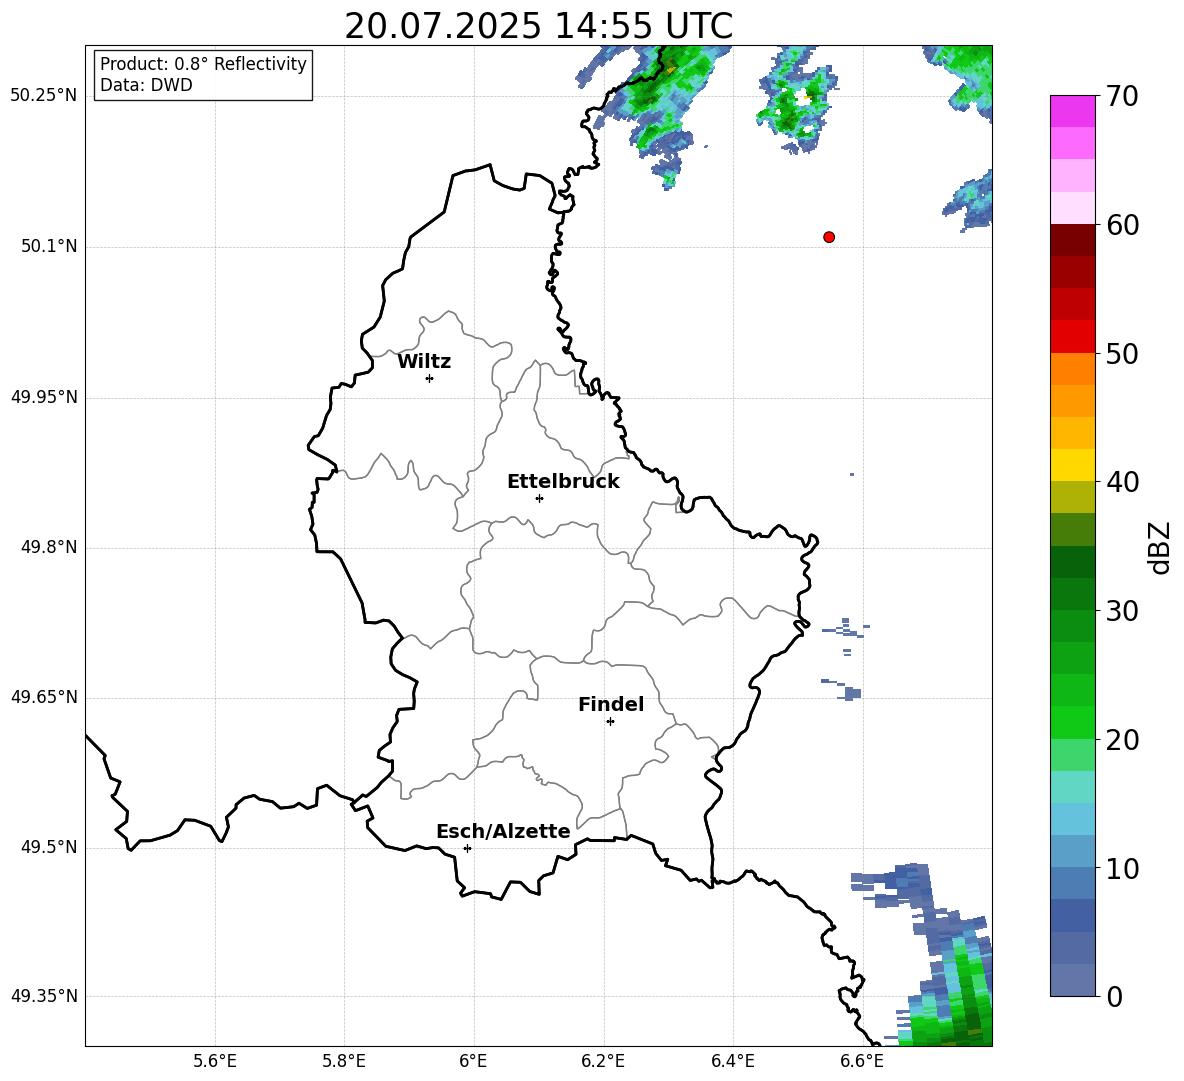Viewport: 1184px width, 1081px height.
Task: Click the 6°E longitude label
Action: [473, 1061]
